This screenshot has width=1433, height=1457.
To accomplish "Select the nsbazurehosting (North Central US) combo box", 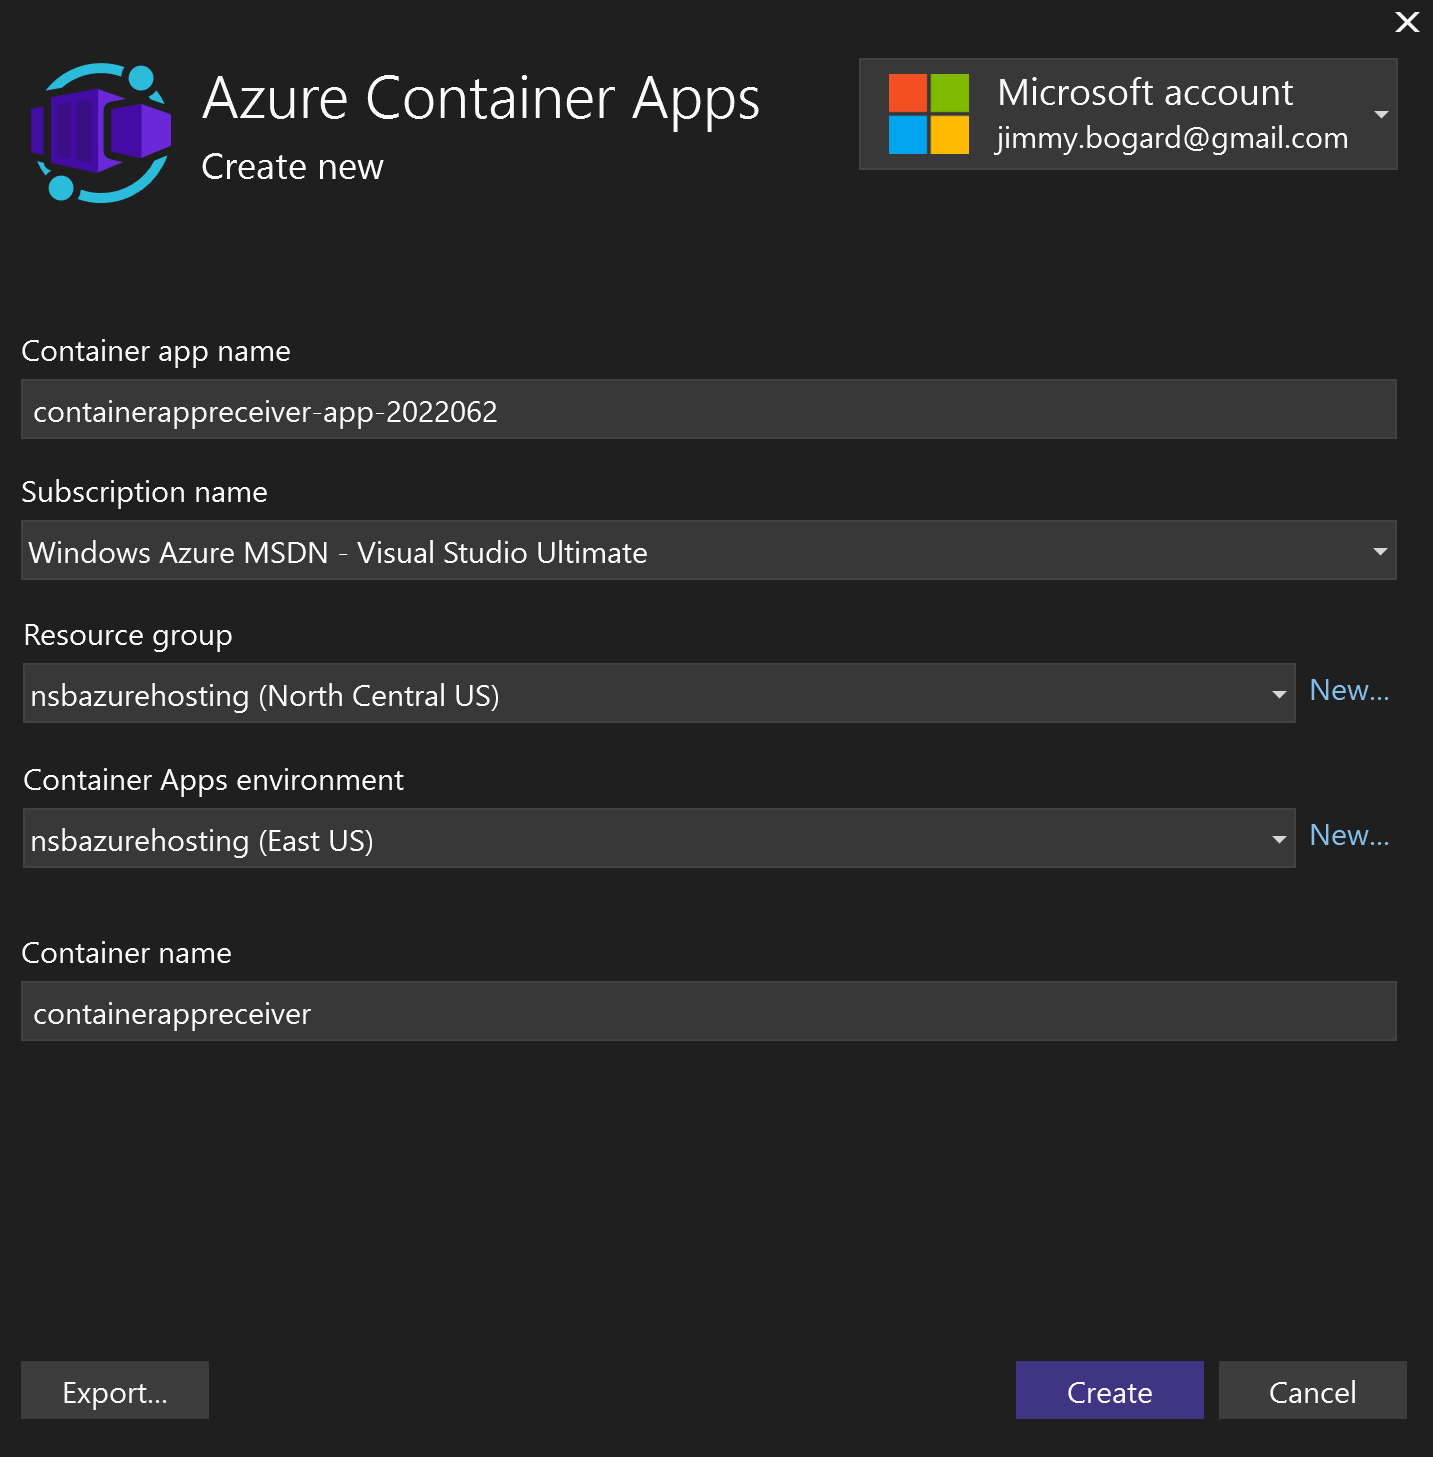I will point(659,693).
